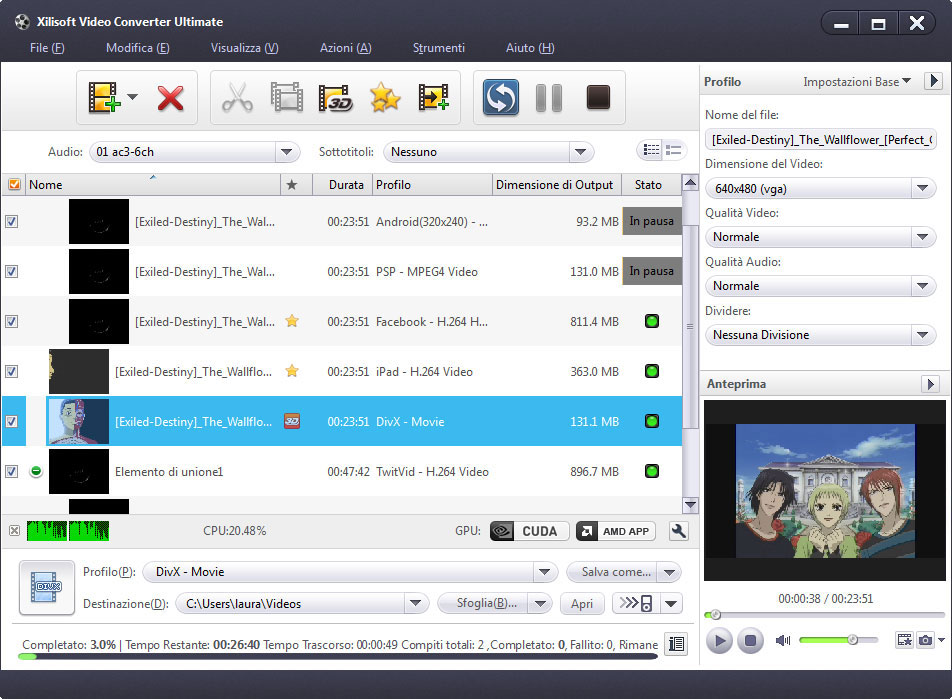The height and width of the screenshot is (699, 952).
Task: Uncheck the Android(320x240) row checkbox
Action: [x=12, y=222]
